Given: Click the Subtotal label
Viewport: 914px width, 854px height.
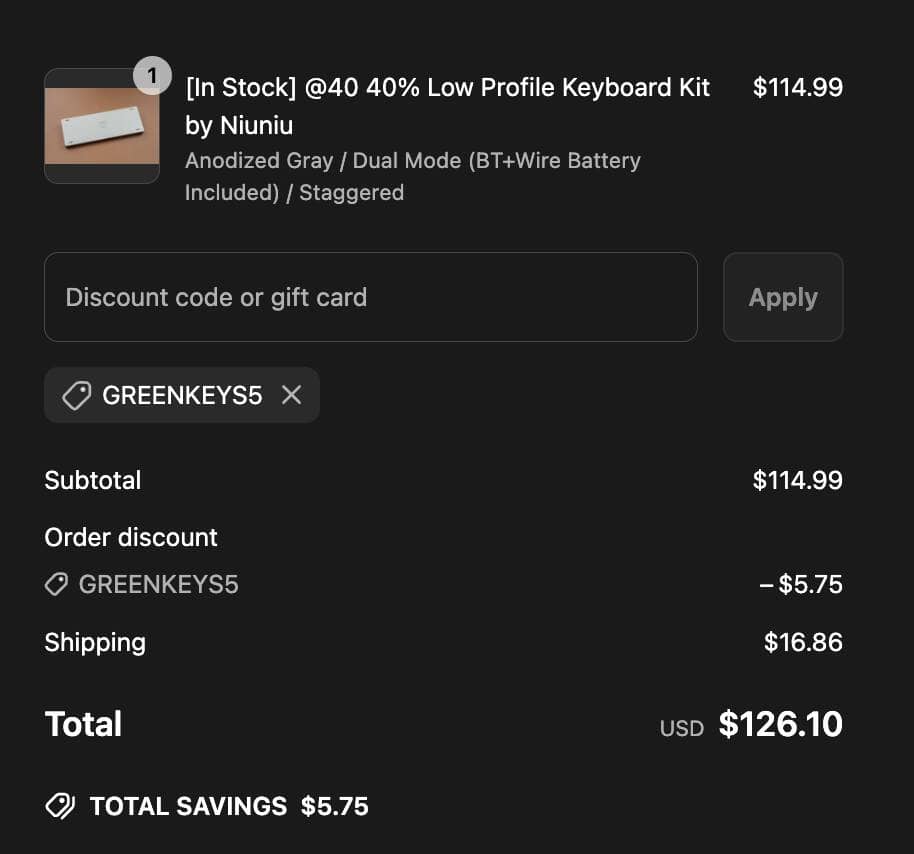Looking at the screenshot, I should (93, 480).
